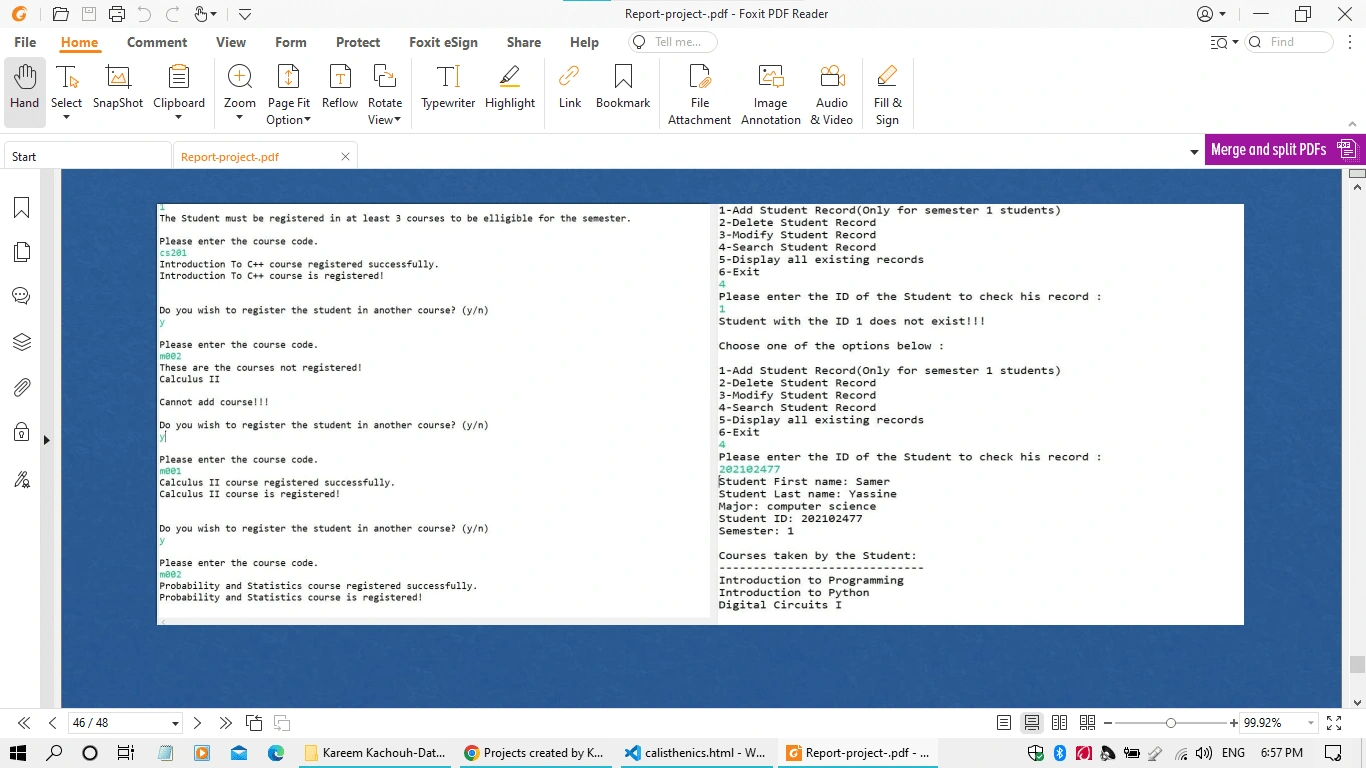Insert a Link
Viewport: 1366px width, 768px height.
pyautogui.click(x=570, y=86)
